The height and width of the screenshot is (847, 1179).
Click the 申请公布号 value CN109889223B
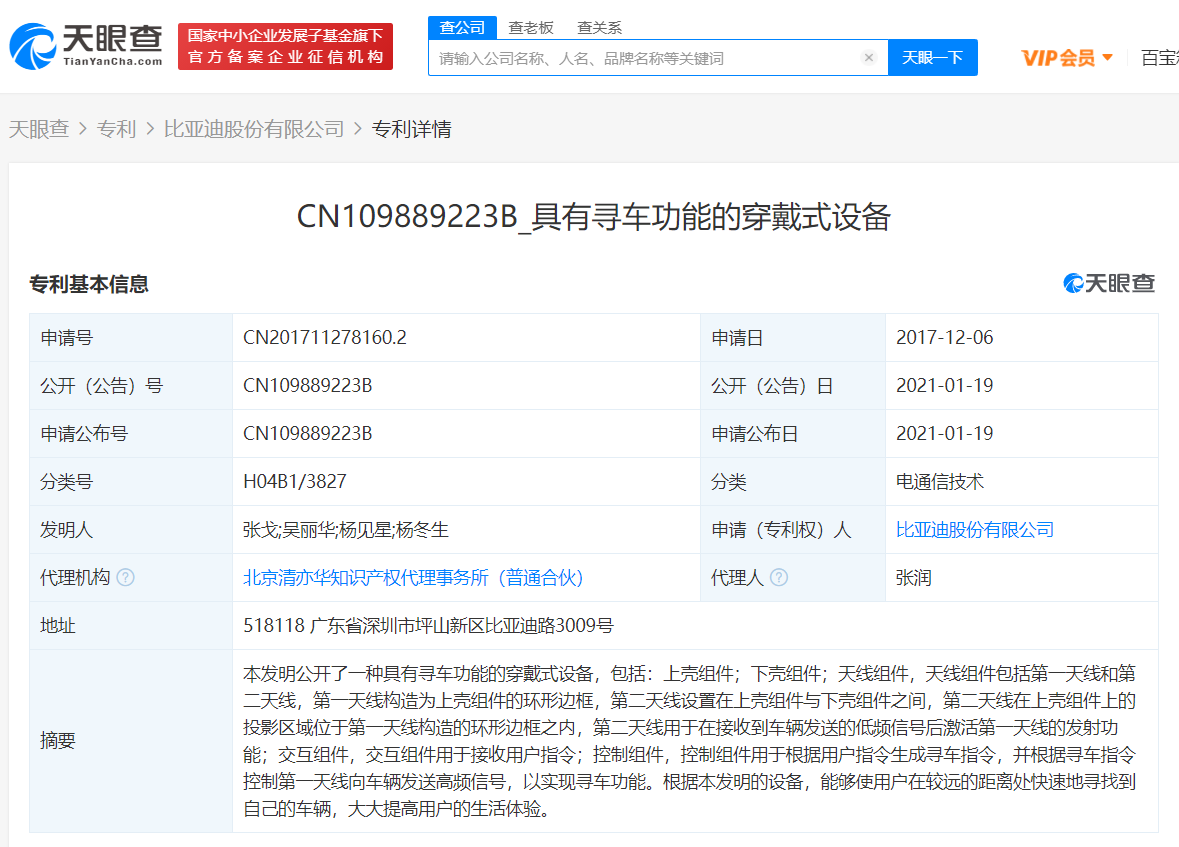click(x=308, y=433)
